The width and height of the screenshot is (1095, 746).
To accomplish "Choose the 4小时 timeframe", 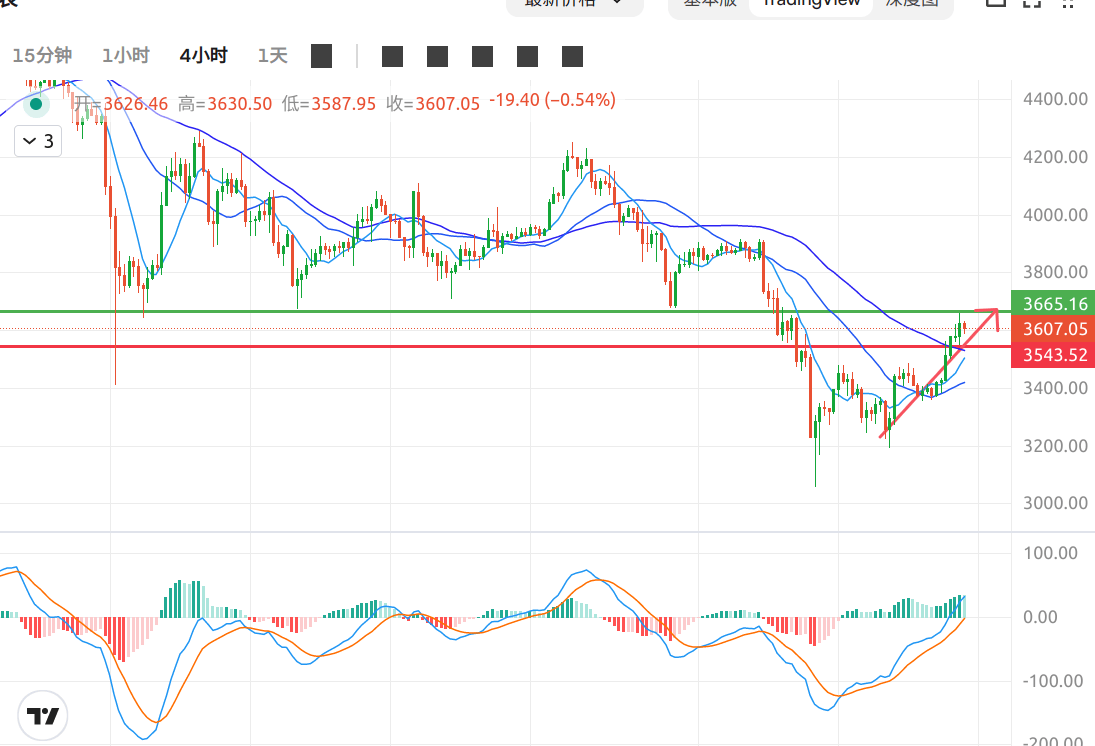I will [x=203, y=56].
